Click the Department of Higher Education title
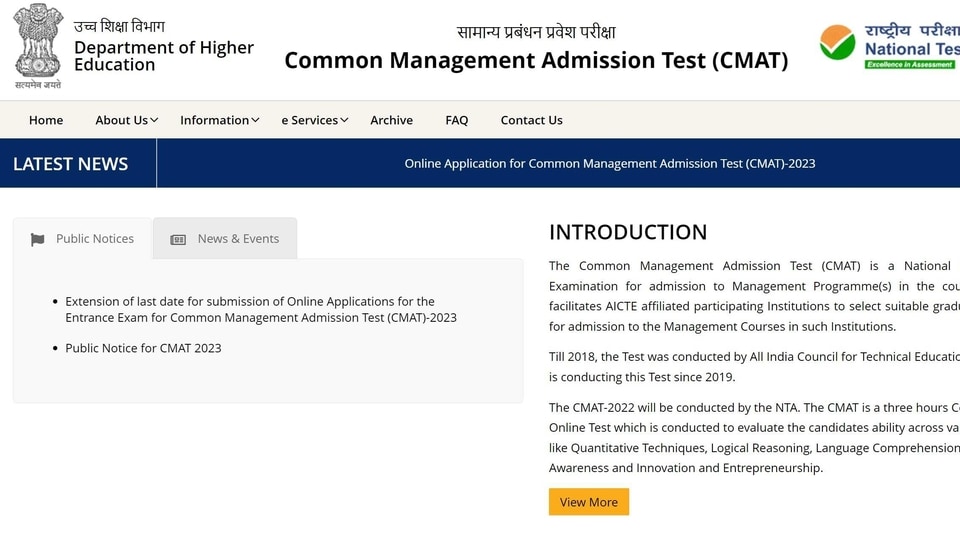This screenshot has width=960, height=540. coord(163,56)
